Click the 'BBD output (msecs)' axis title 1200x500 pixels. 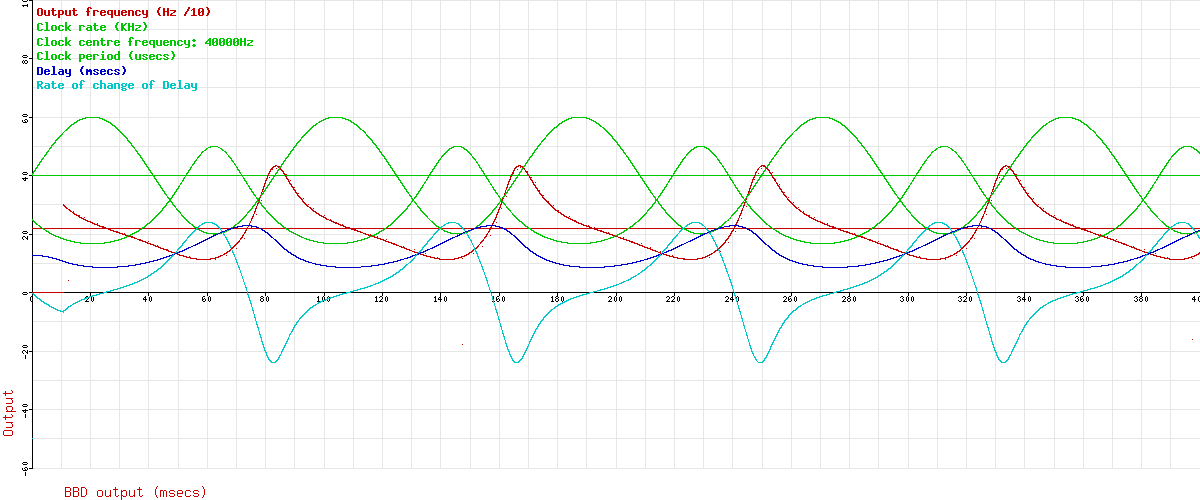135,492
